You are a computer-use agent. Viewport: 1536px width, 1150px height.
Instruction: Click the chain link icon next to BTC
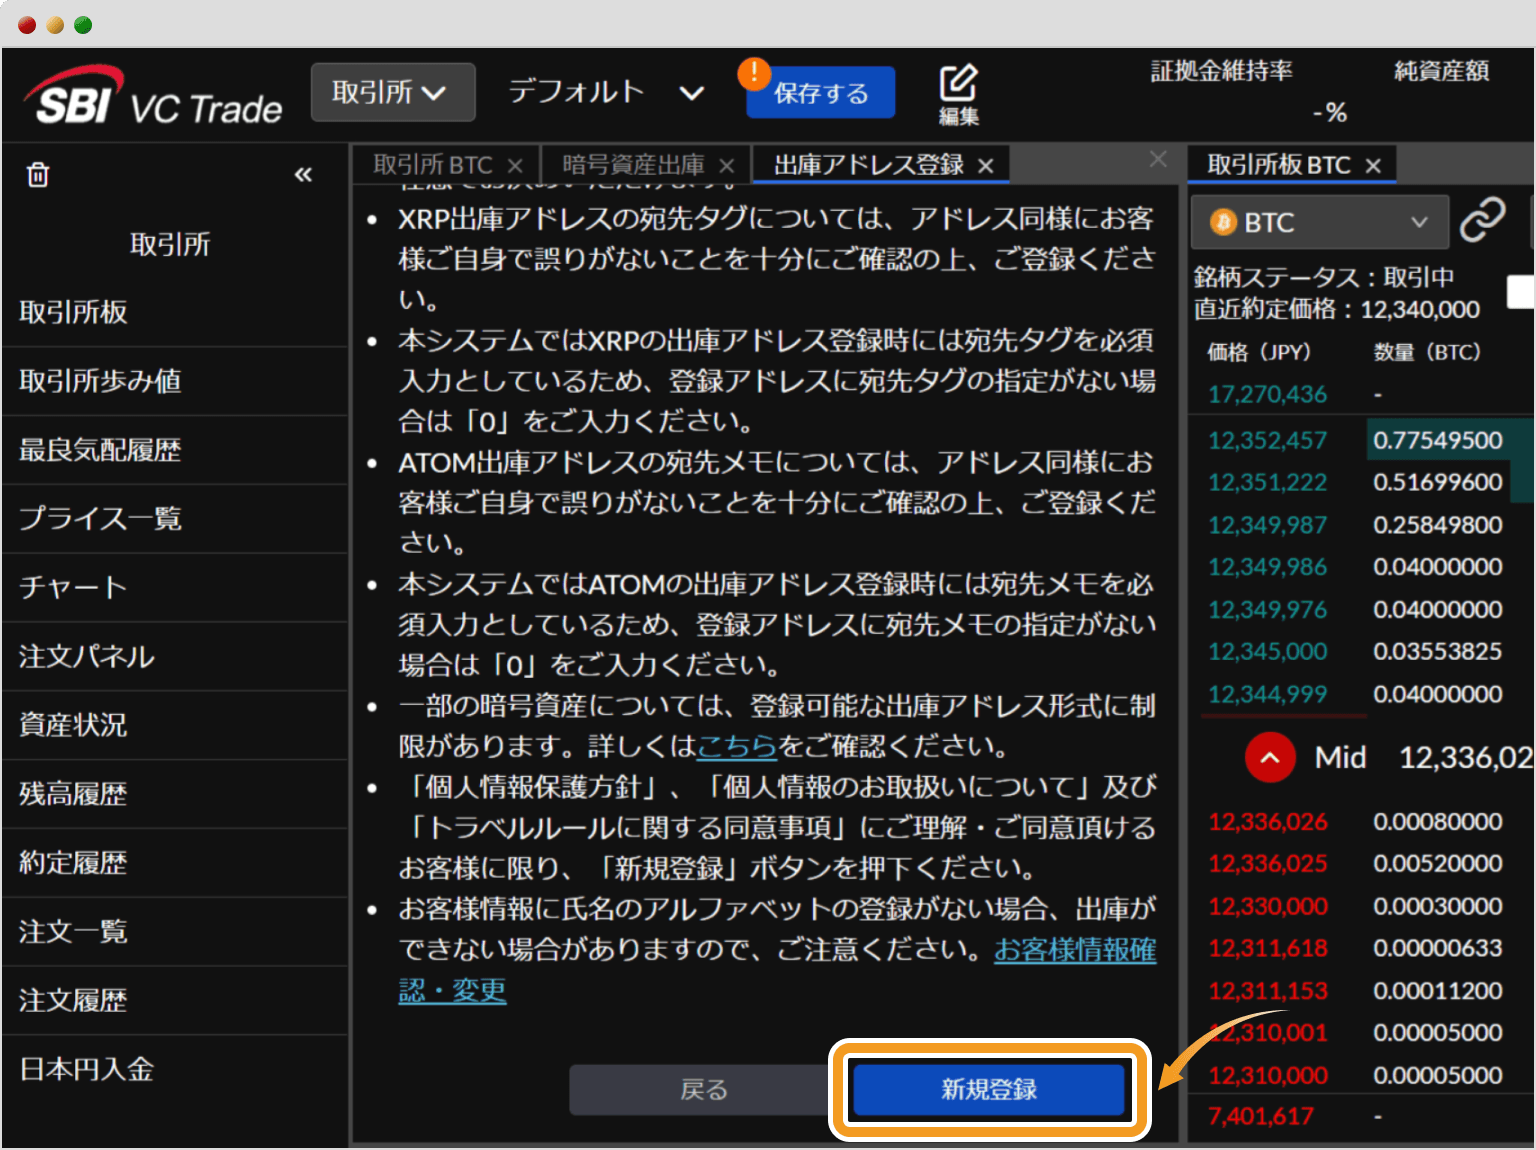1482,220
